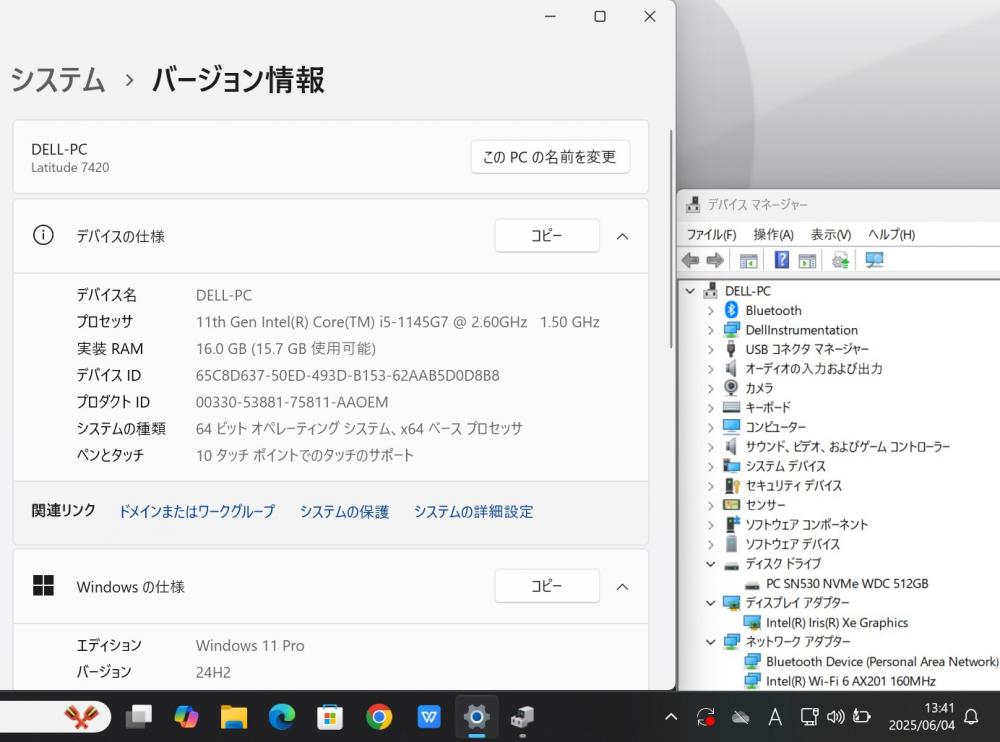Select Intel(R) Wi-Fi 6 AX201 160MHz adapter
This screenshot has height=742, width=1000.
850,681
